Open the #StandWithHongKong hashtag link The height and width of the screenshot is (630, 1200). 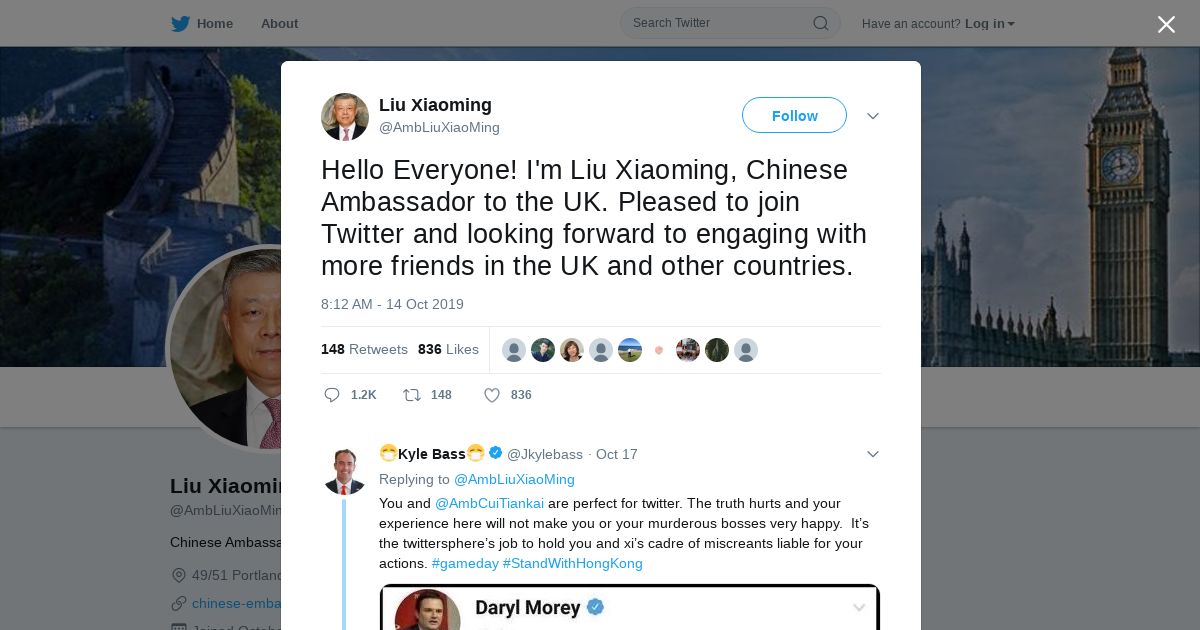coord(572,563)
